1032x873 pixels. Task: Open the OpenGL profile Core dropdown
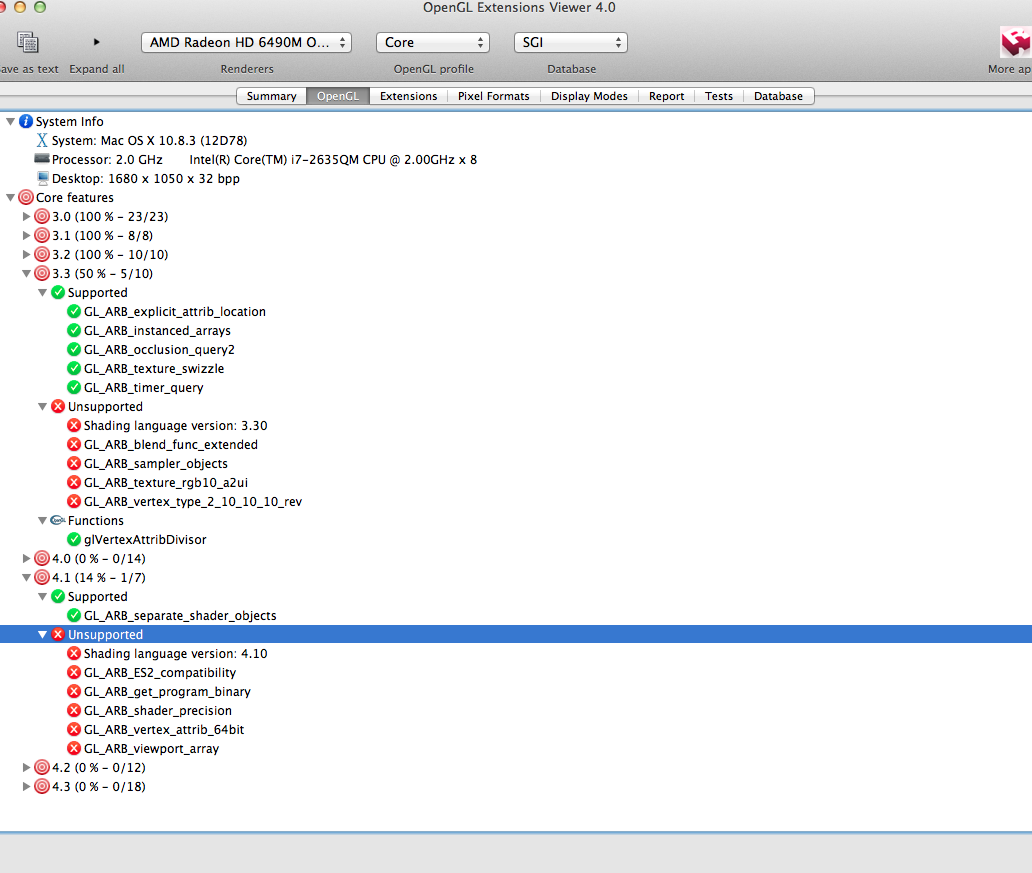[433, 43]
